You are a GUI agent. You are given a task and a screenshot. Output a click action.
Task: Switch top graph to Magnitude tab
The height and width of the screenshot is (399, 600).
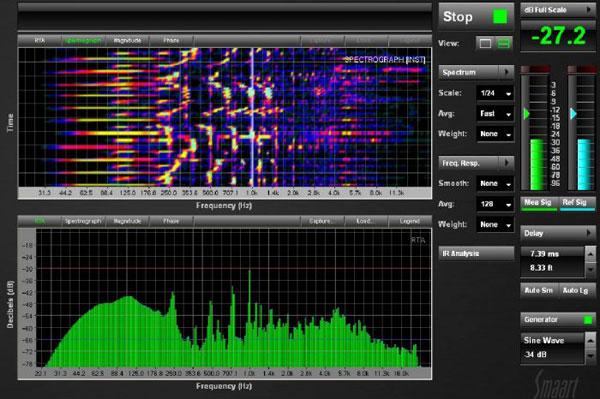tap(127, 40)
